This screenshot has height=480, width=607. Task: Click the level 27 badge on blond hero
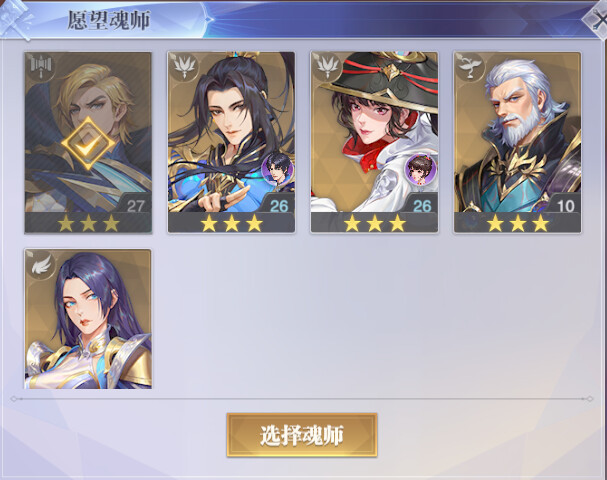(135, 206)
